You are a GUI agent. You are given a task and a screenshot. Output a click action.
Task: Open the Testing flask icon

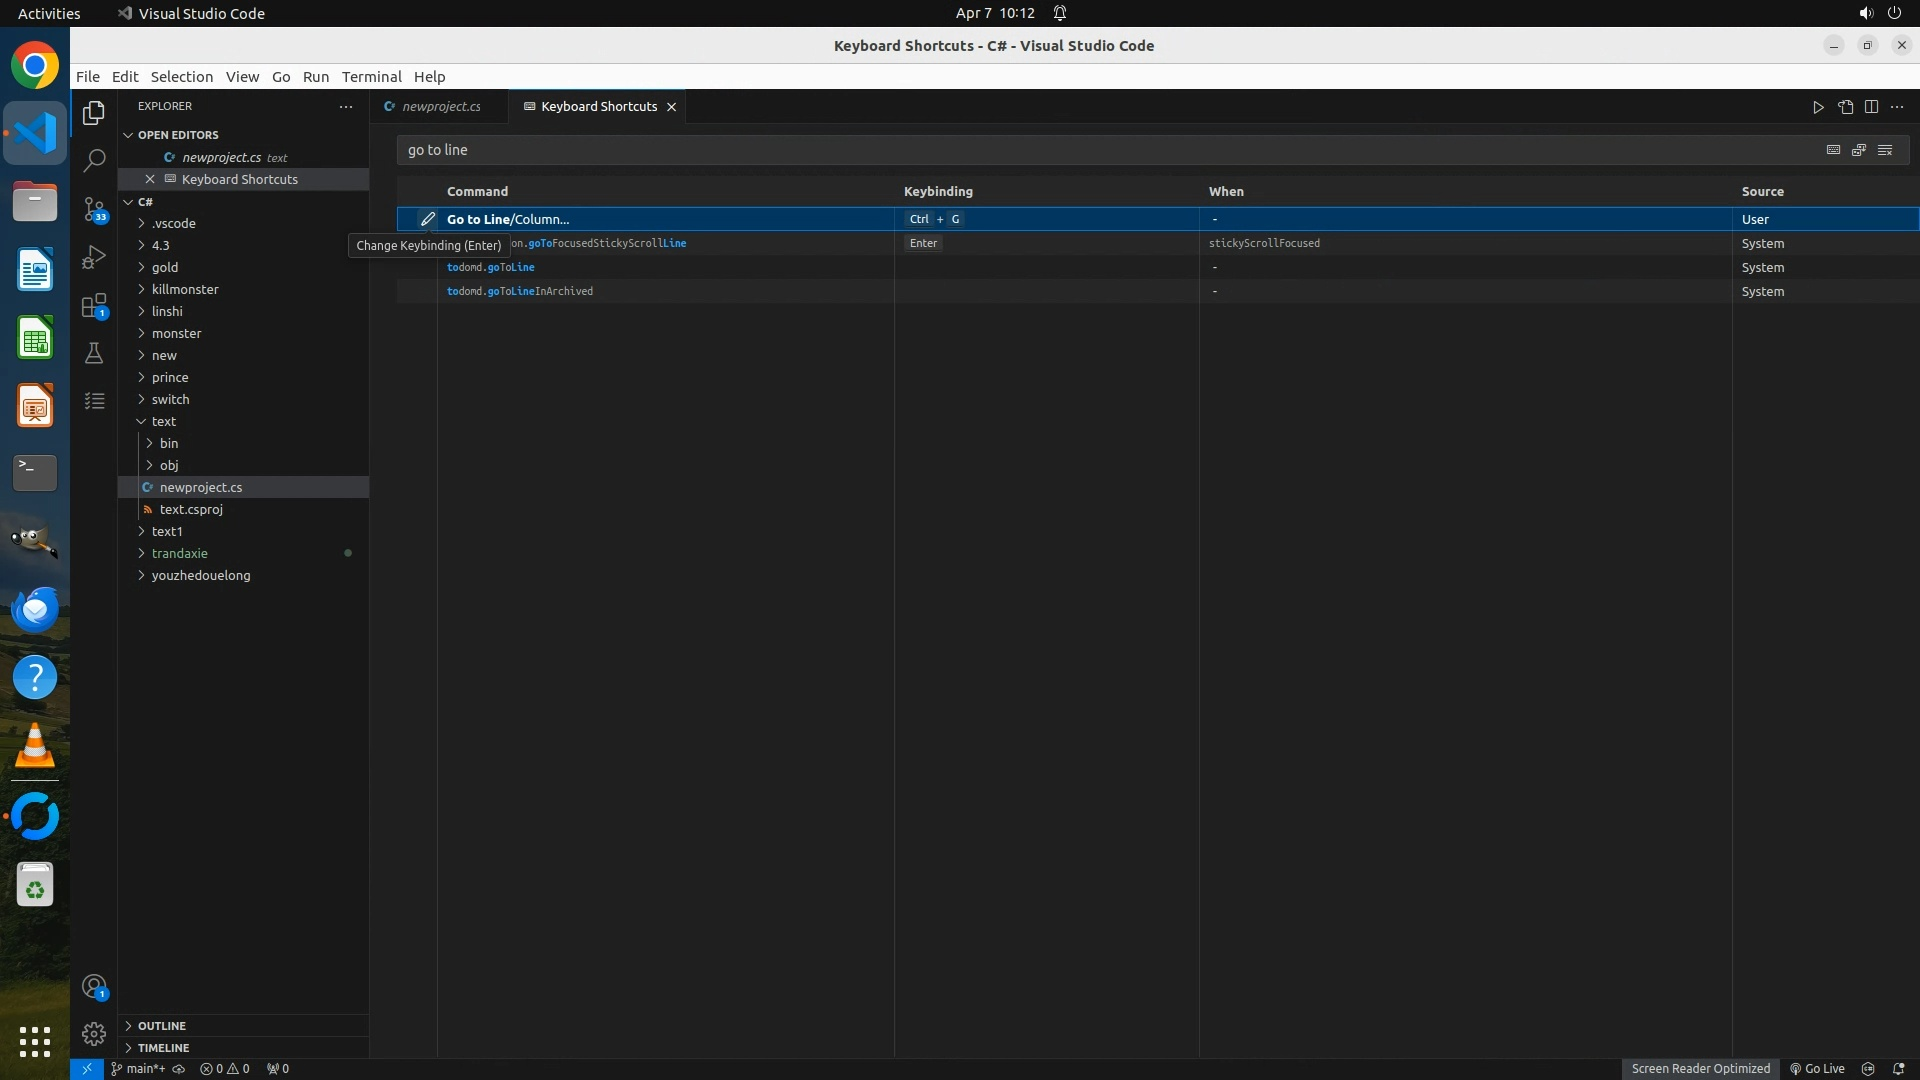(x=94, y=353)
